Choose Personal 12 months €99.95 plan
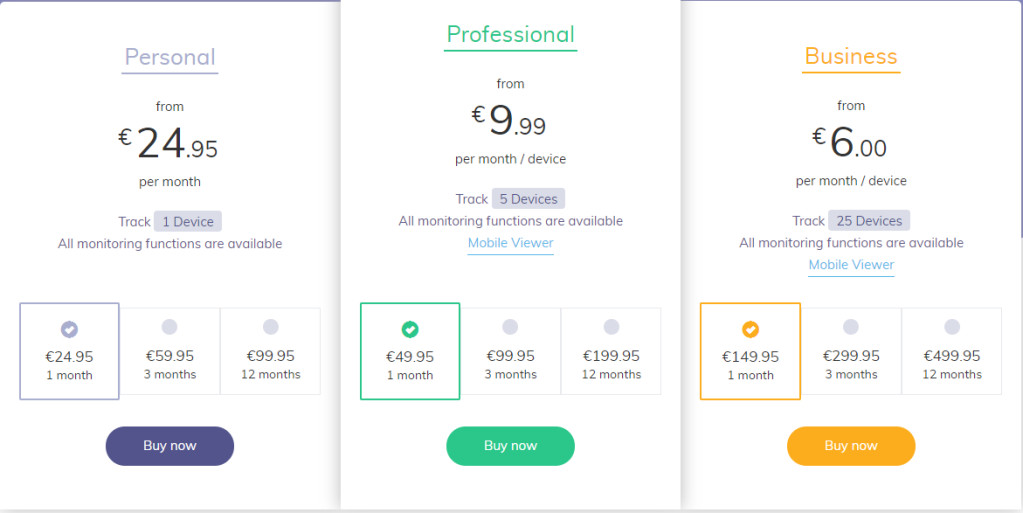1023x513 pixels. [270, 350]
